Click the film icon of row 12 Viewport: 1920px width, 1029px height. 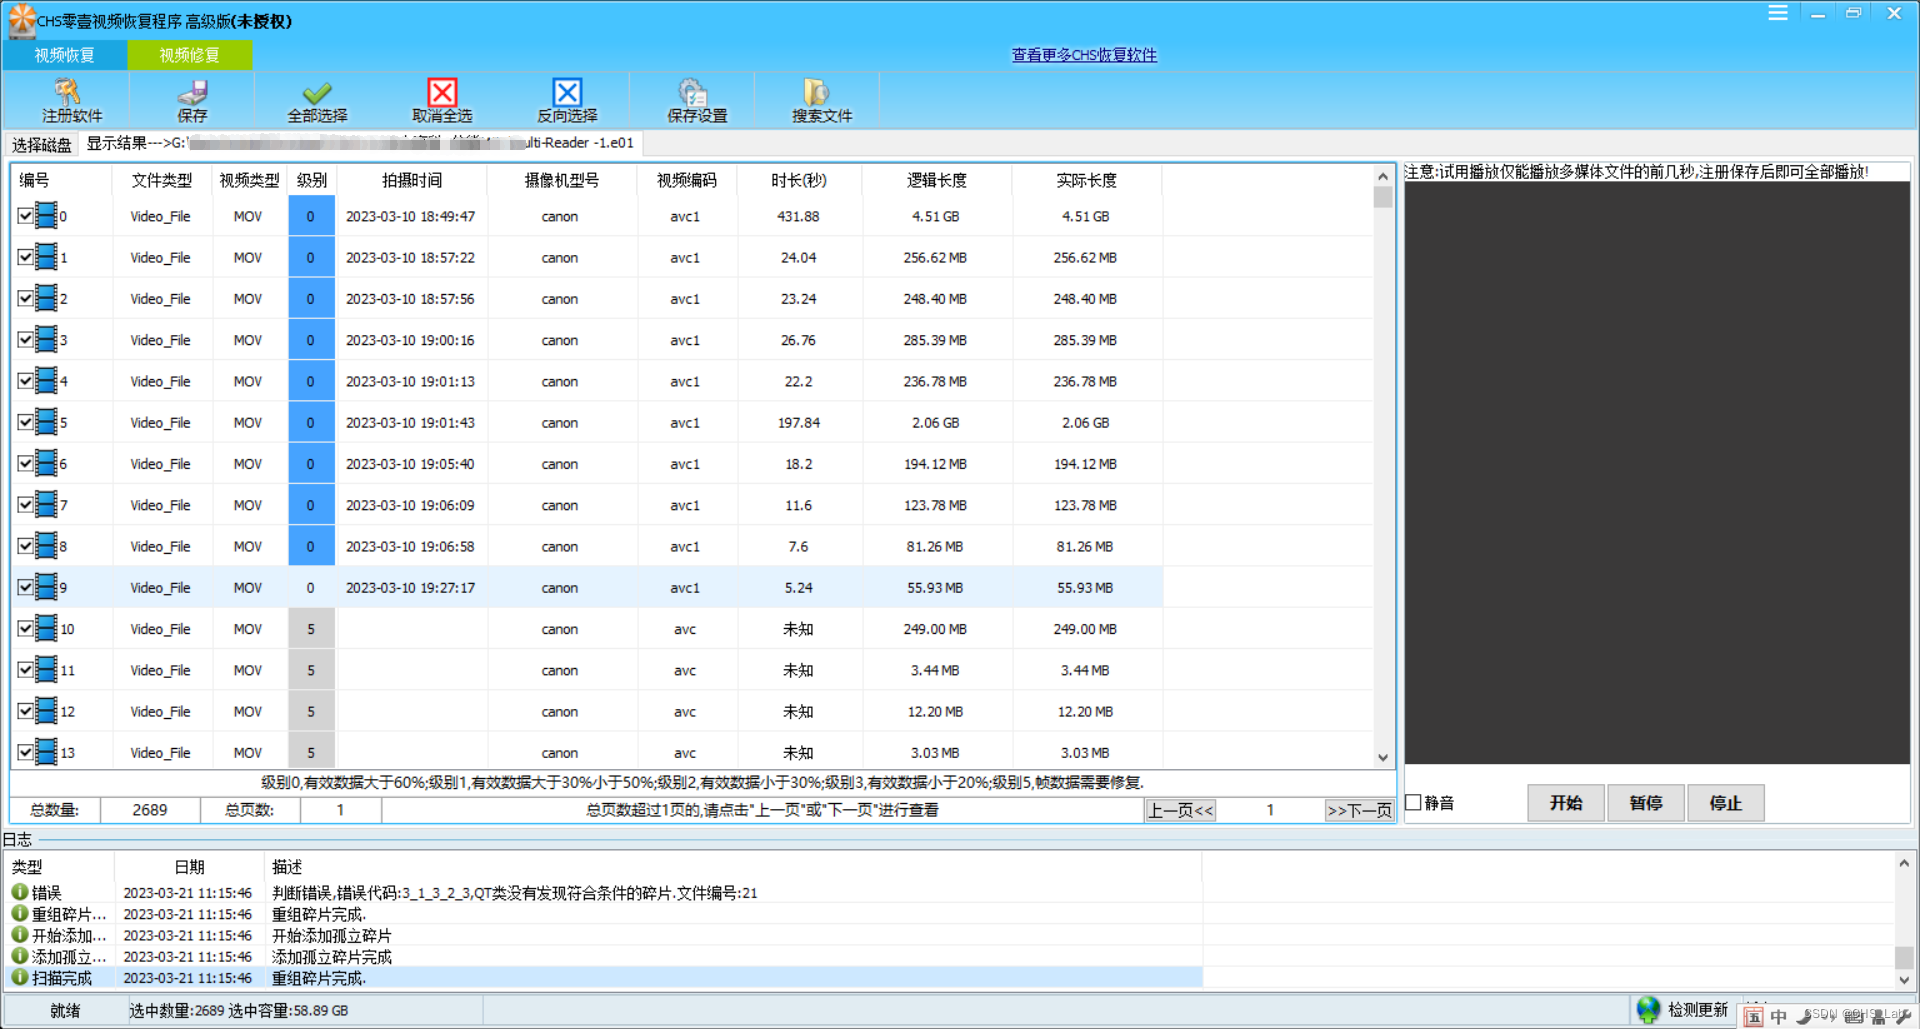46,711
